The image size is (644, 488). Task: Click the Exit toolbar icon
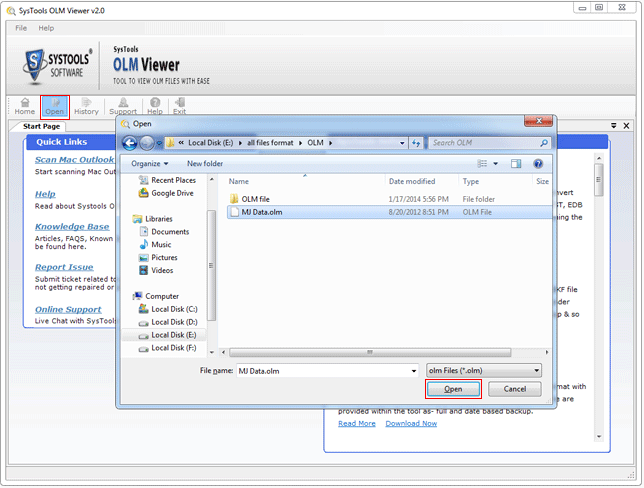coord(179,106)
